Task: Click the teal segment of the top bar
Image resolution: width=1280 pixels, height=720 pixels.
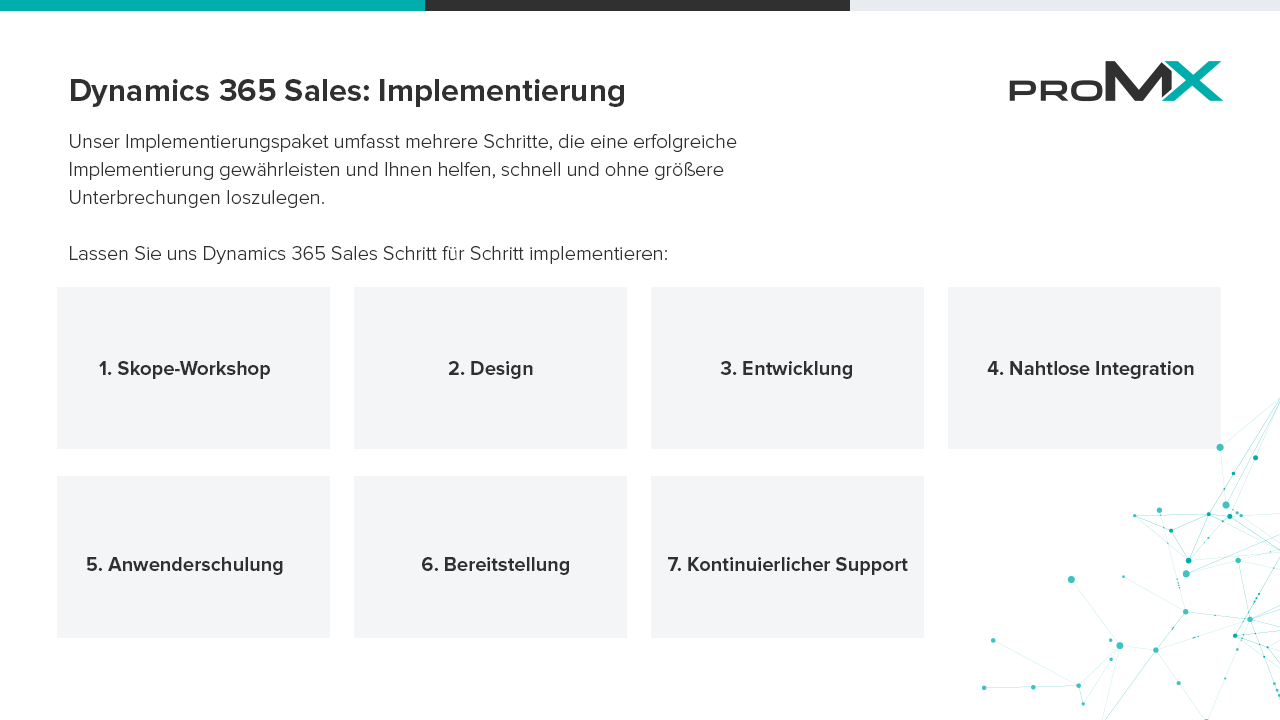Action: point(212,5)
